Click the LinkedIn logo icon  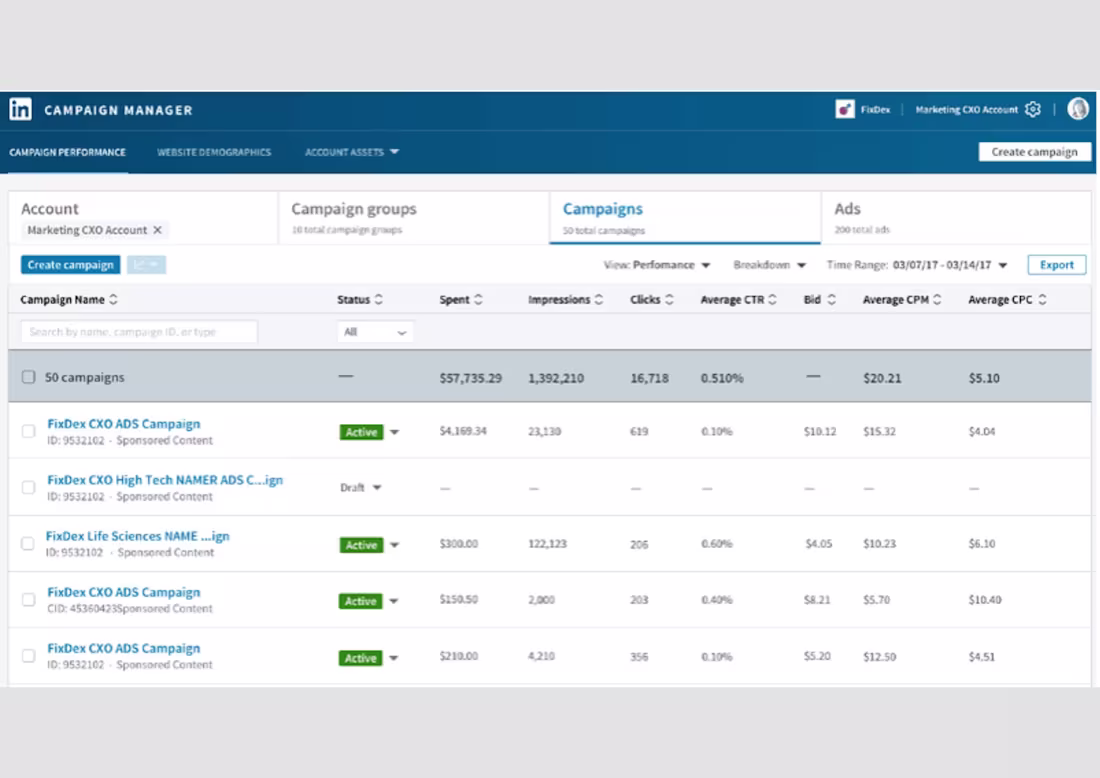click(20, 109)
